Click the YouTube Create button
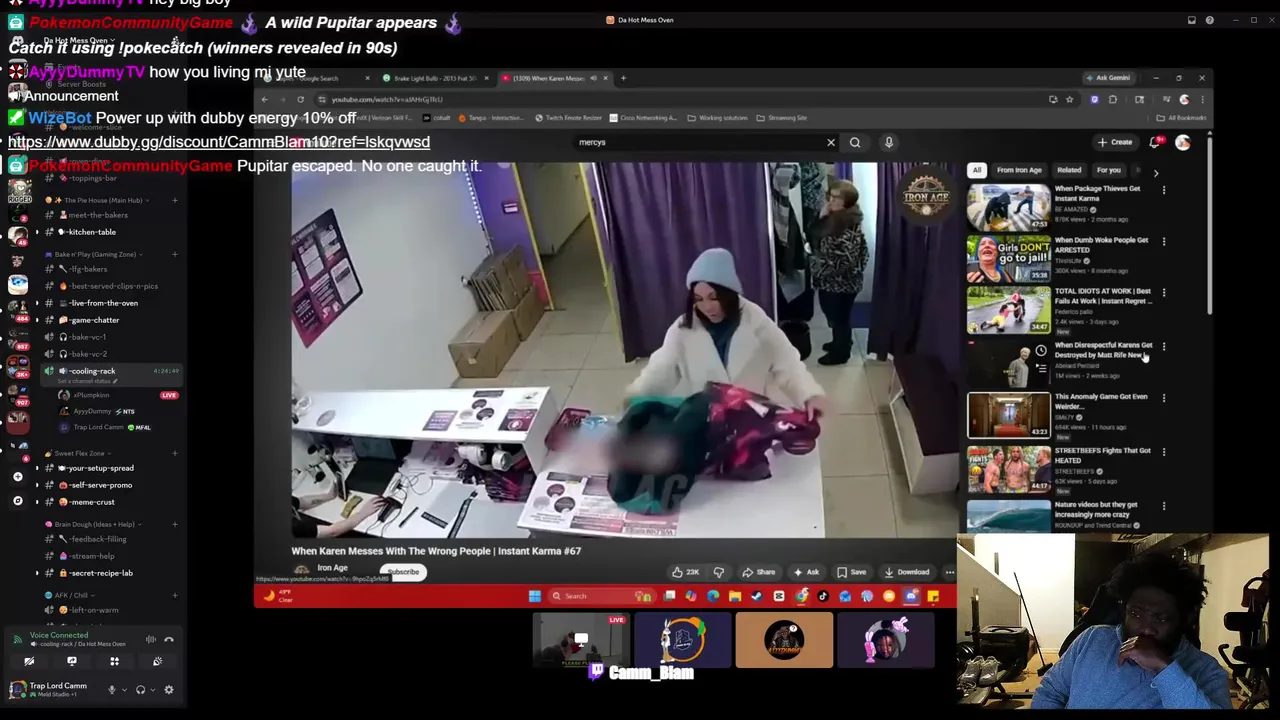 tap(1115, 142)
